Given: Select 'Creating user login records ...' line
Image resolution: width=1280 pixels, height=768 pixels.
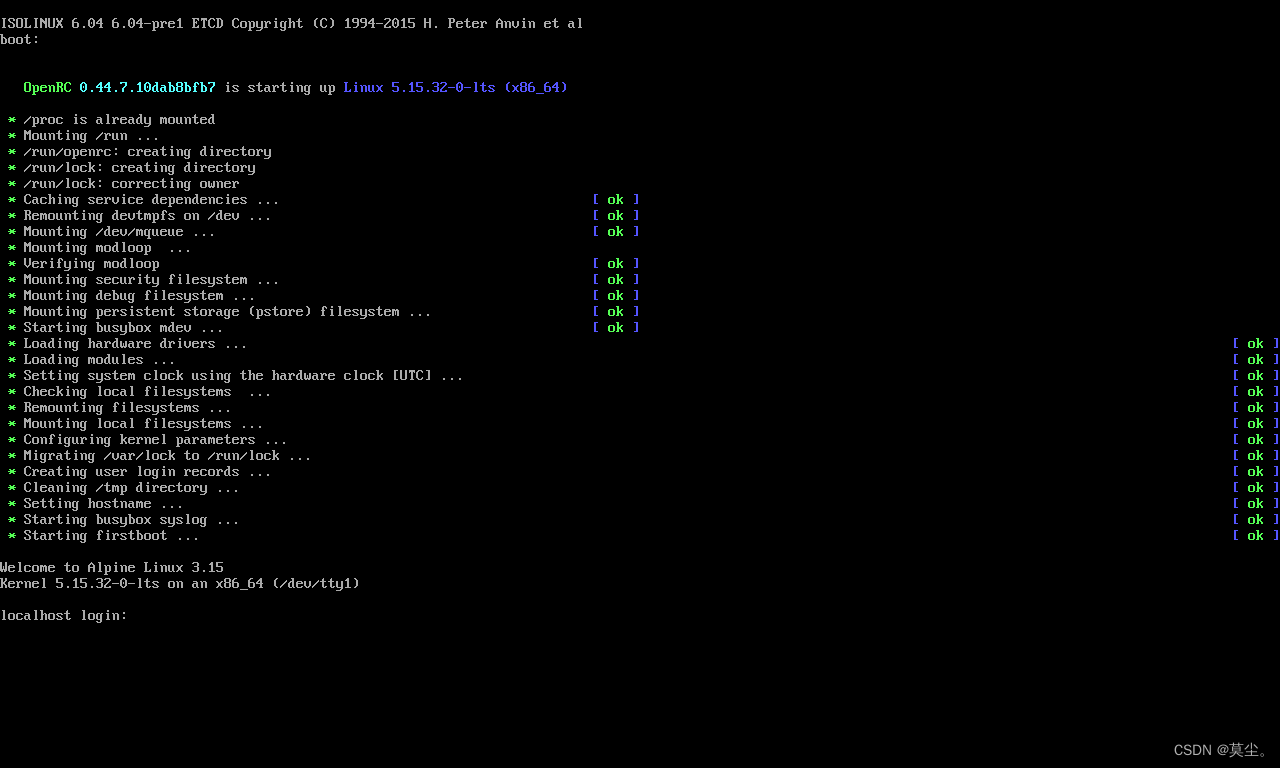Looking at the screenshot, I should [x=140, y=471].
